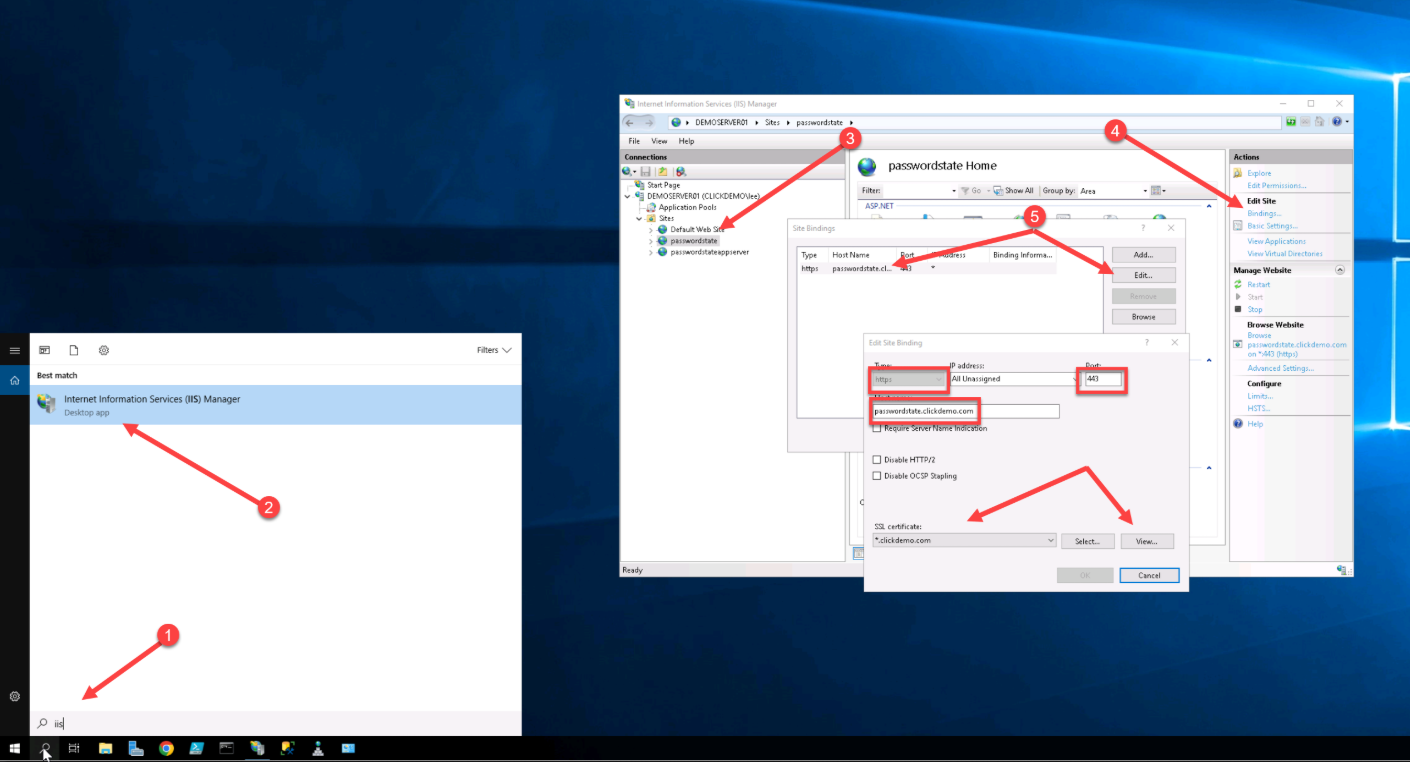1410x762 pixels.
Task: Open File Explorer from the taskbar
Action: (x=105, y=748)
